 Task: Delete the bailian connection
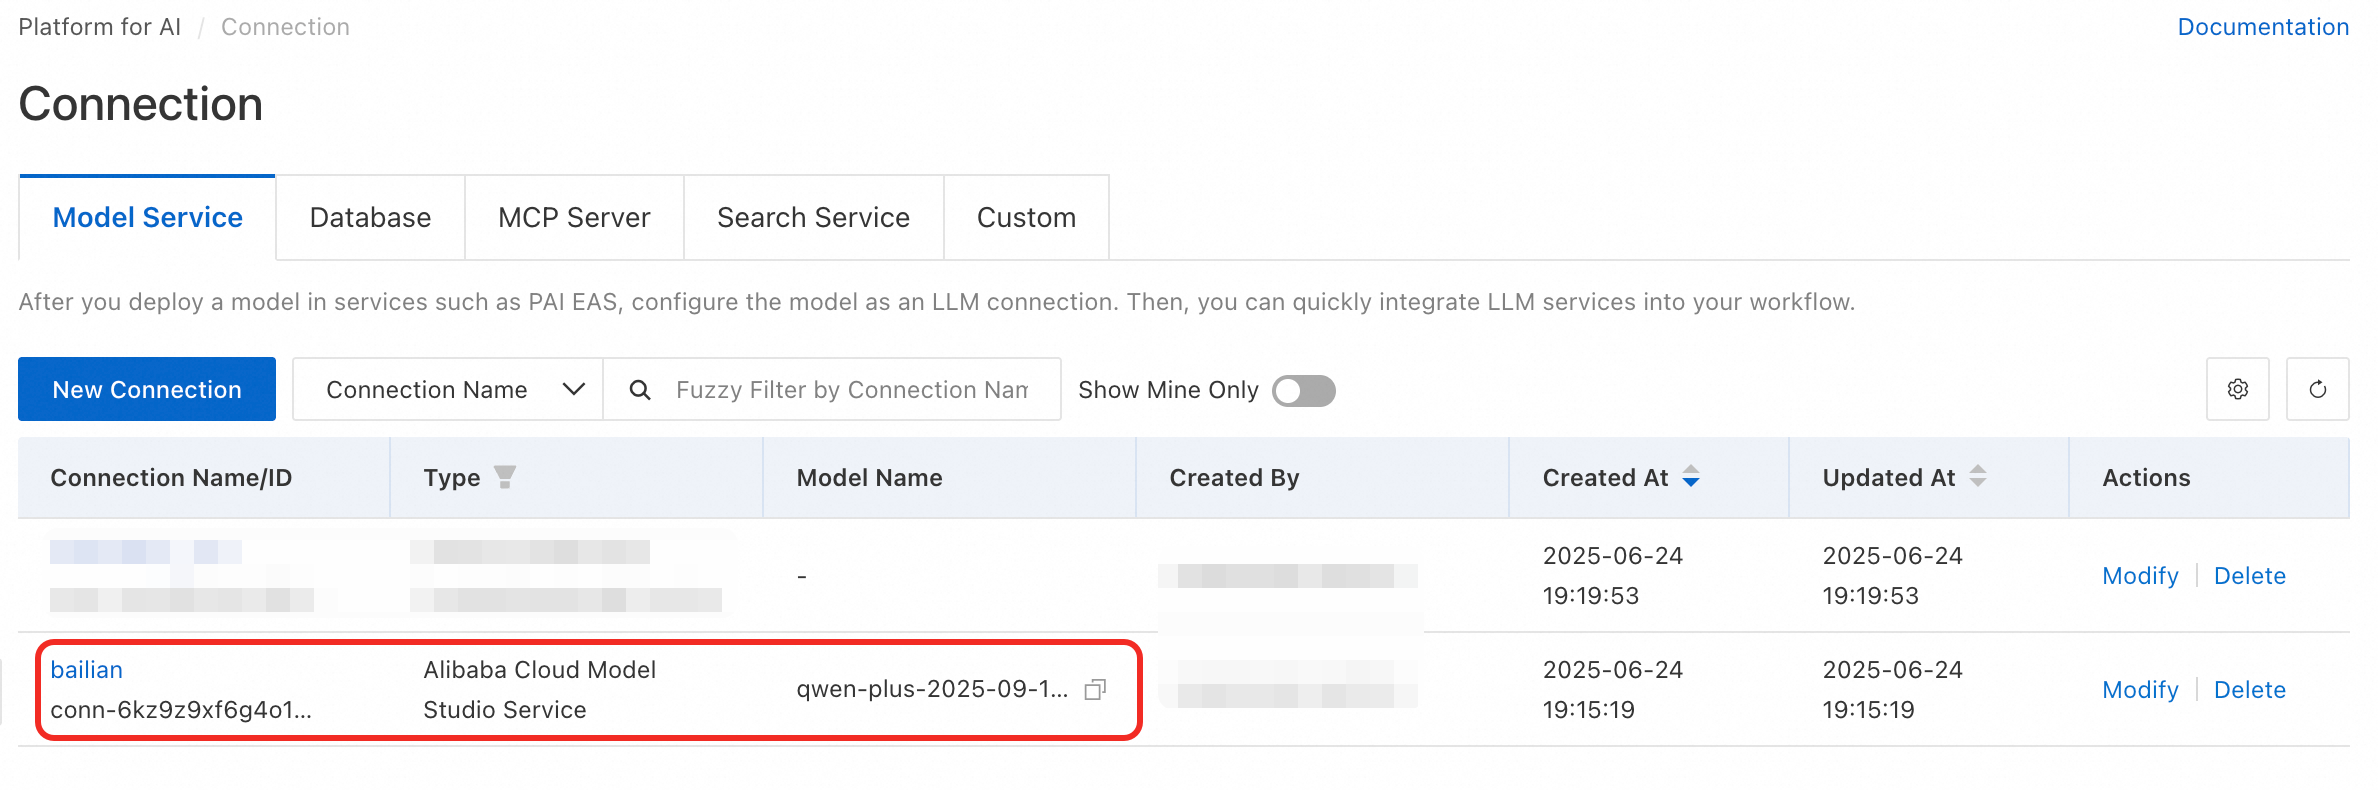pos(2250,689)
